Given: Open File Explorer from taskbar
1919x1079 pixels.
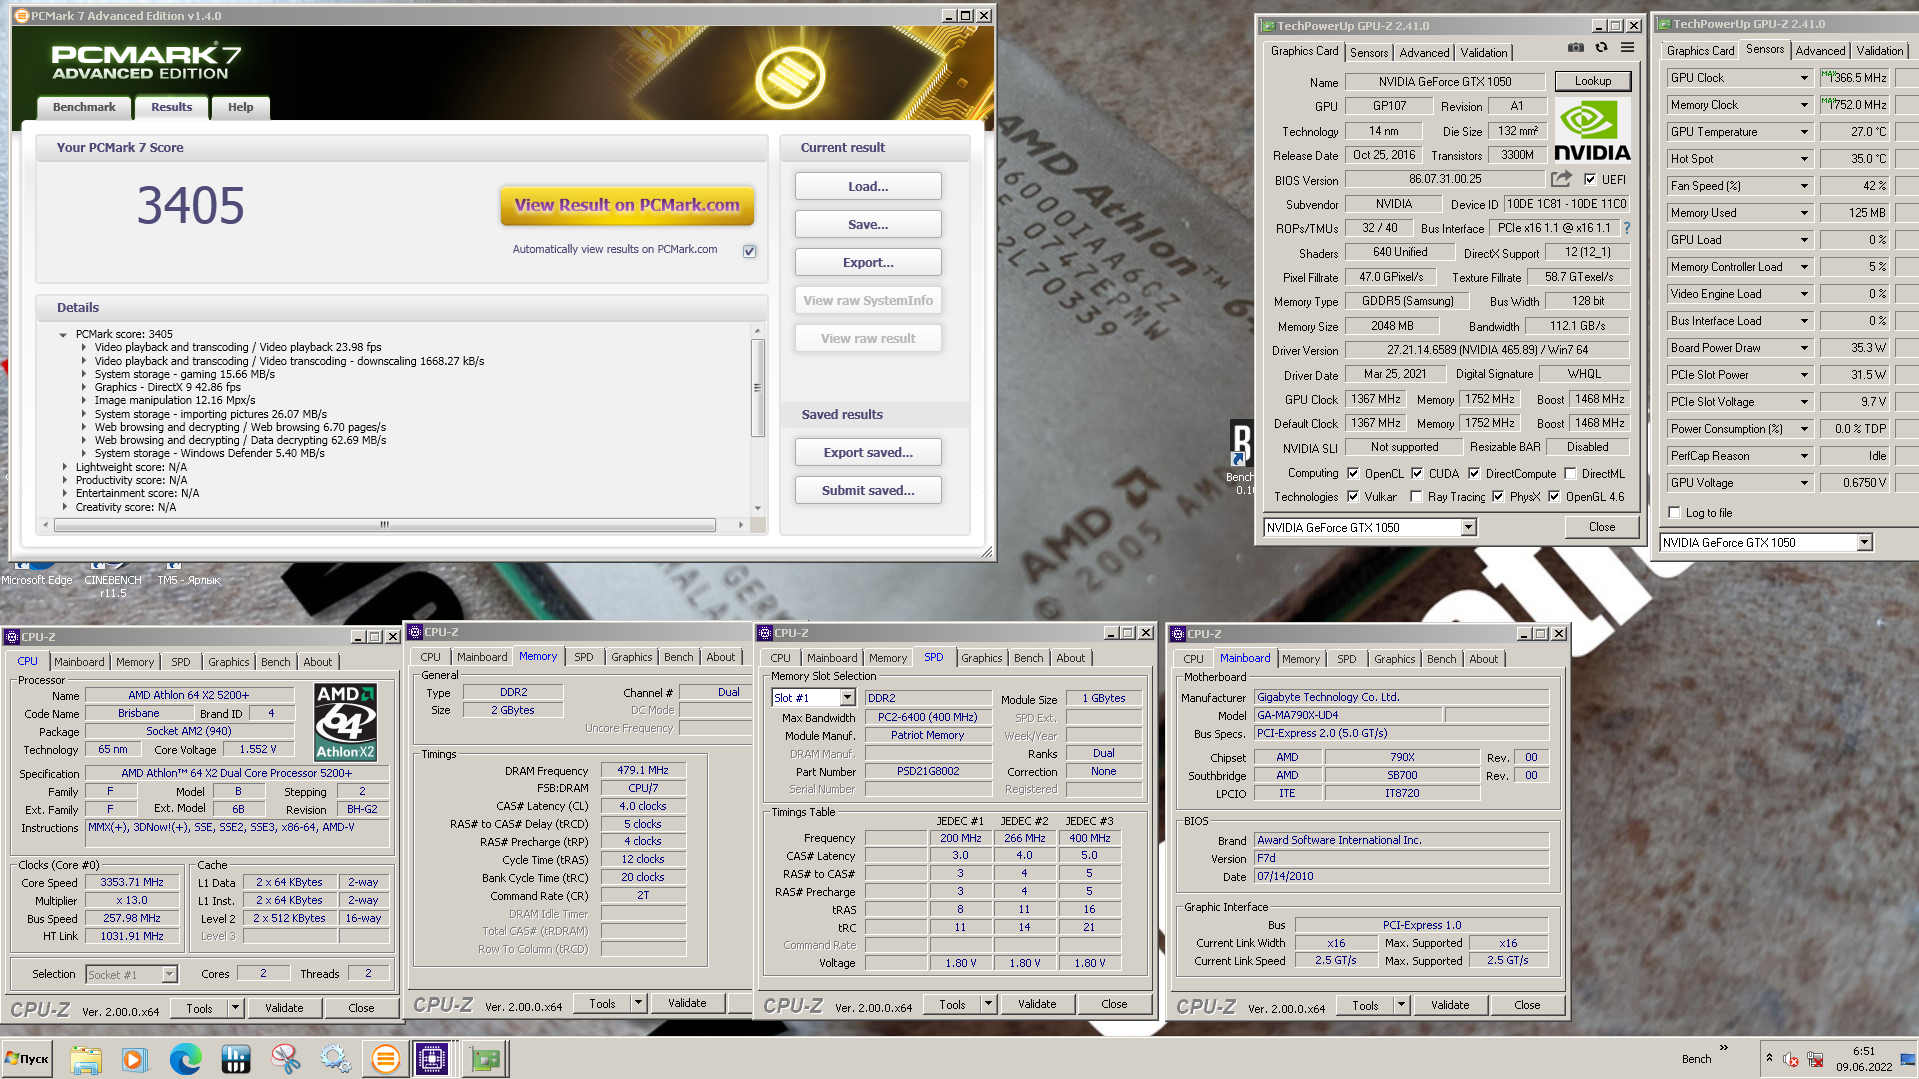Looking at the screenshot, I should 86,1058.
